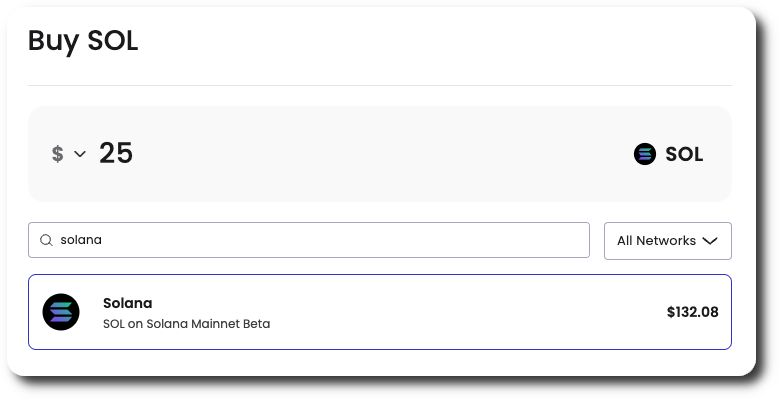This screenshot has height=399, width=779.
Task: Click the arrow inside All Networks box
Action: [710, 241]
